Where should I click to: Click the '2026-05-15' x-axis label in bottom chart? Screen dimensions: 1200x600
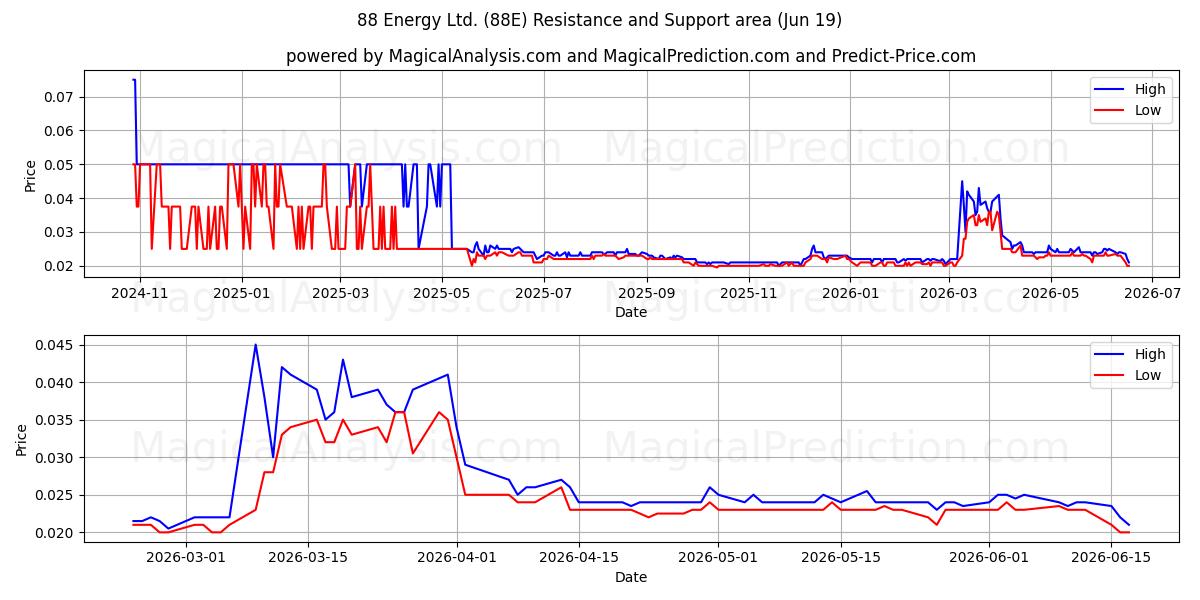(x=841, y=558)
